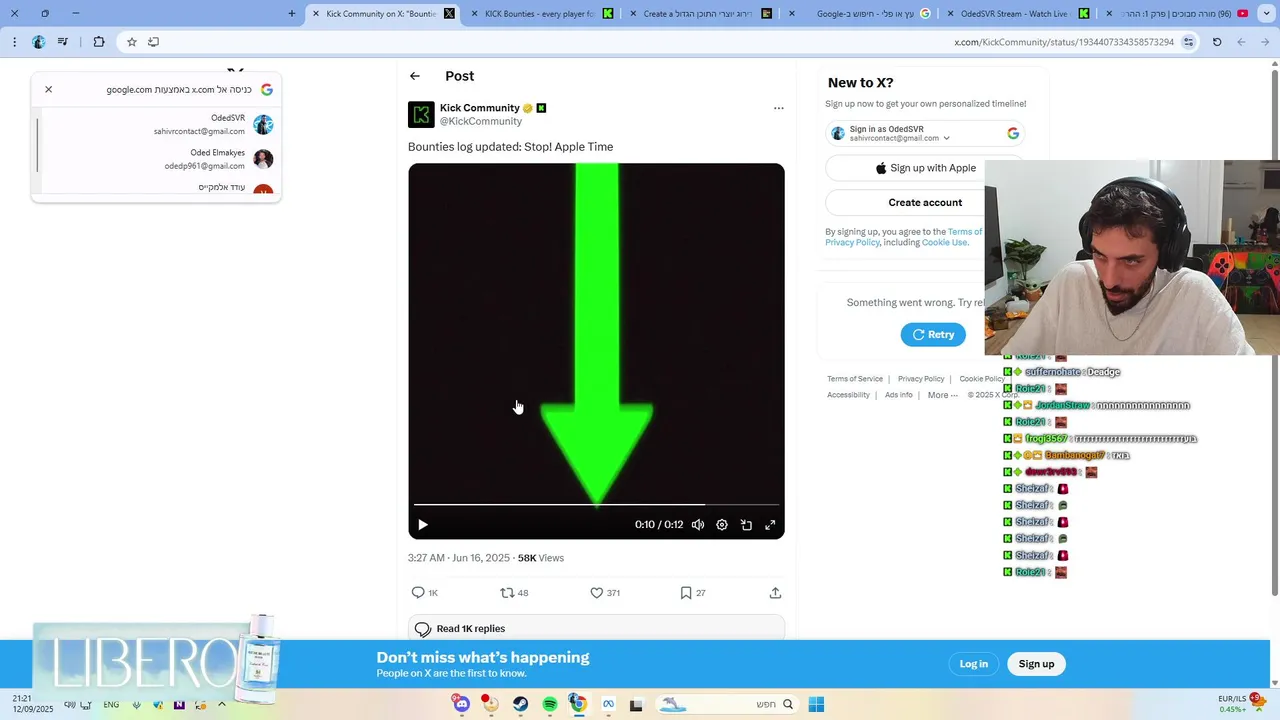Click Sign in as OdedSVR Google button
Screen dimensions: 1280x720
[925, 133]
